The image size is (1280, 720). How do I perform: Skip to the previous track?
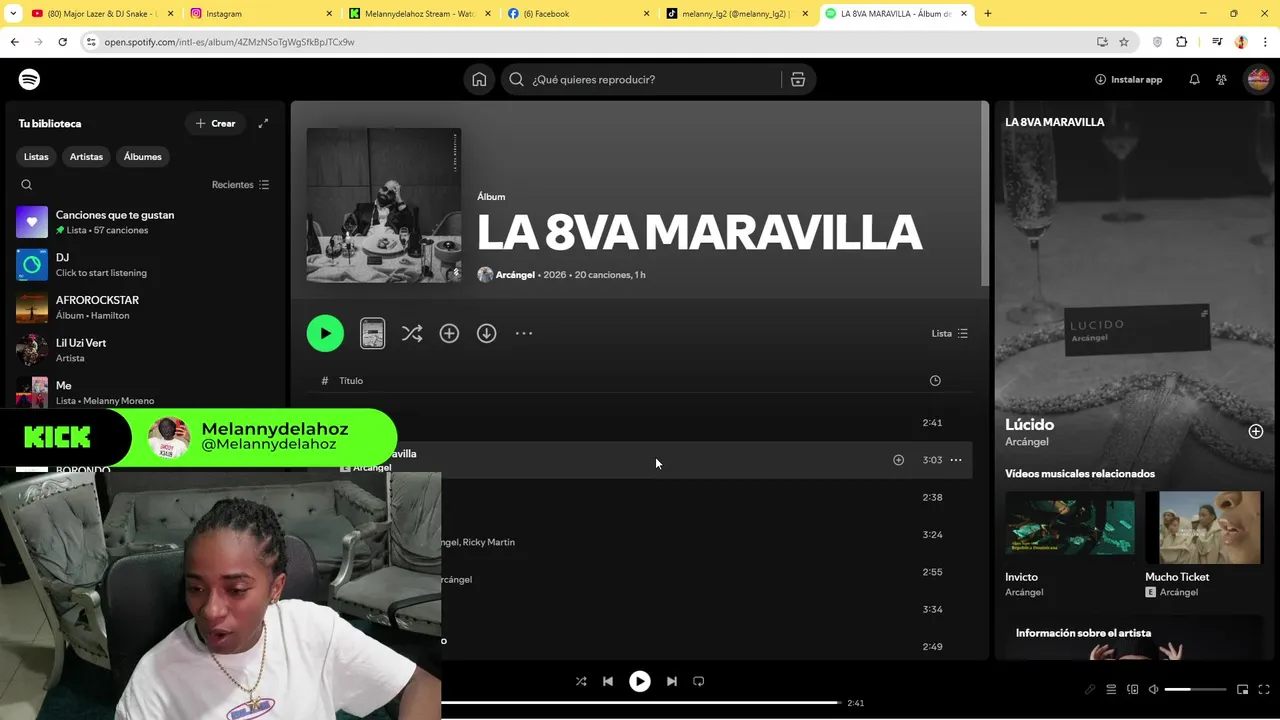[x=607, y=681]
